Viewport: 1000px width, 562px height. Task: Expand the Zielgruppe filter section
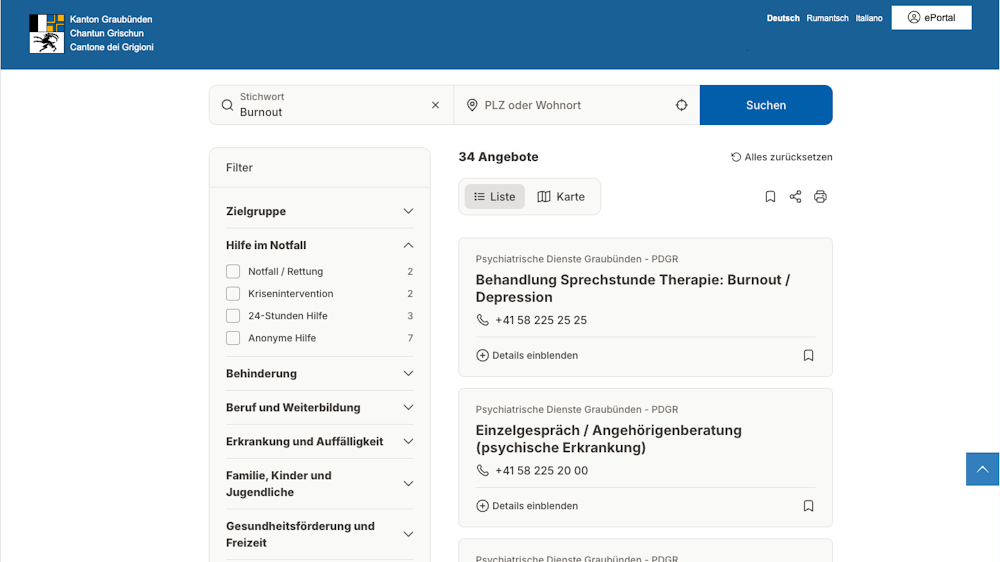click(320, 211)
